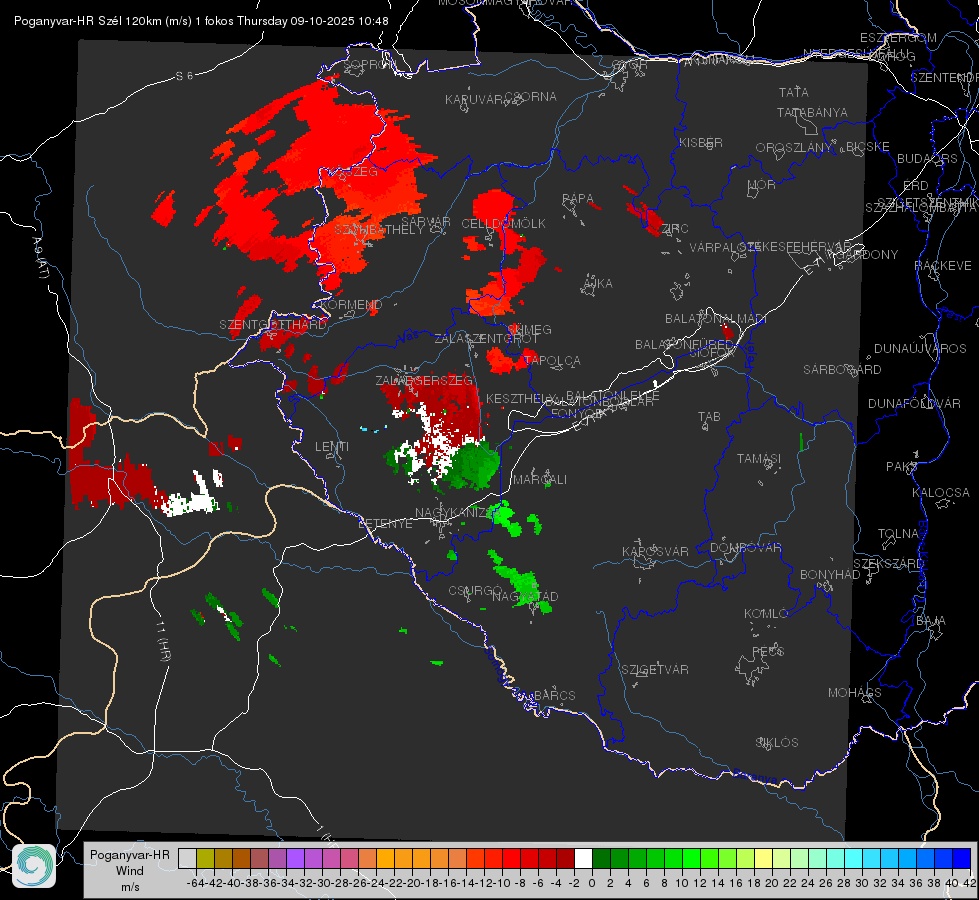Select the PÉCS city label

tap(767, 651)
